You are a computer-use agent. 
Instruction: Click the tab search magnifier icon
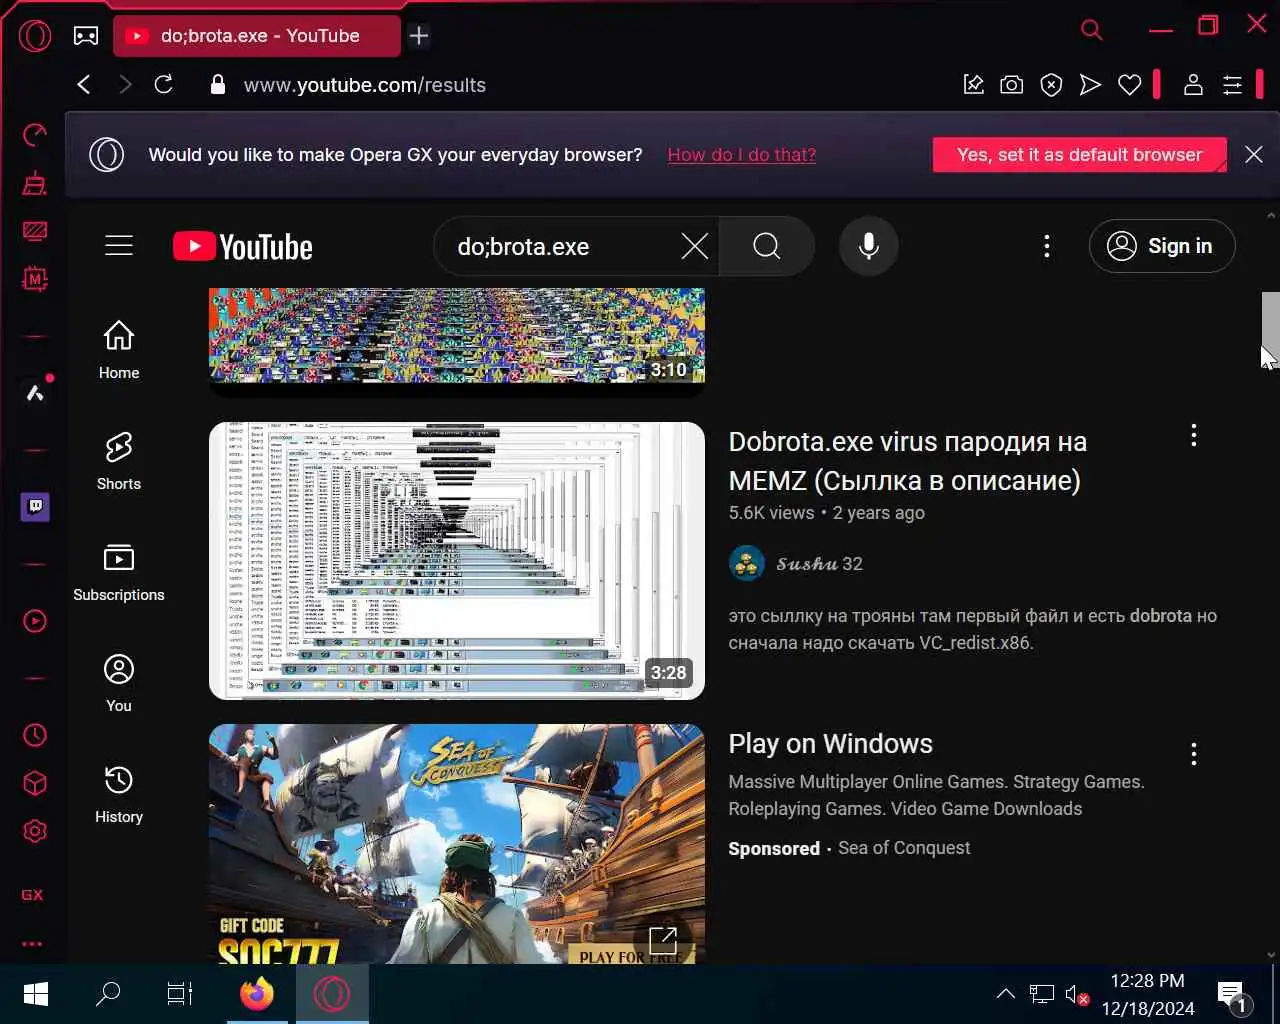tap(1092, 30)
